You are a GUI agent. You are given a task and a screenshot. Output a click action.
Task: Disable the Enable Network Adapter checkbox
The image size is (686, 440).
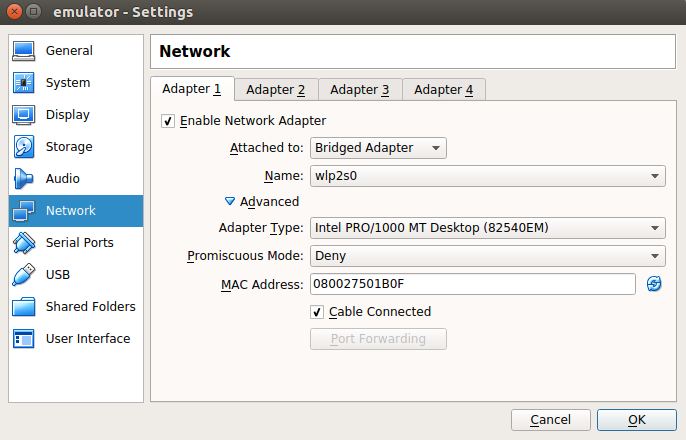168,121
